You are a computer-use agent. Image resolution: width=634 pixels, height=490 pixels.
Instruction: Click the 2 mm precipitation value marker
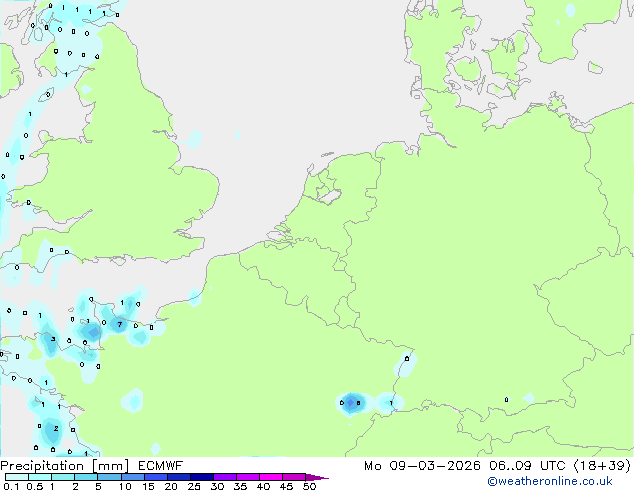[x=55, y=428]
